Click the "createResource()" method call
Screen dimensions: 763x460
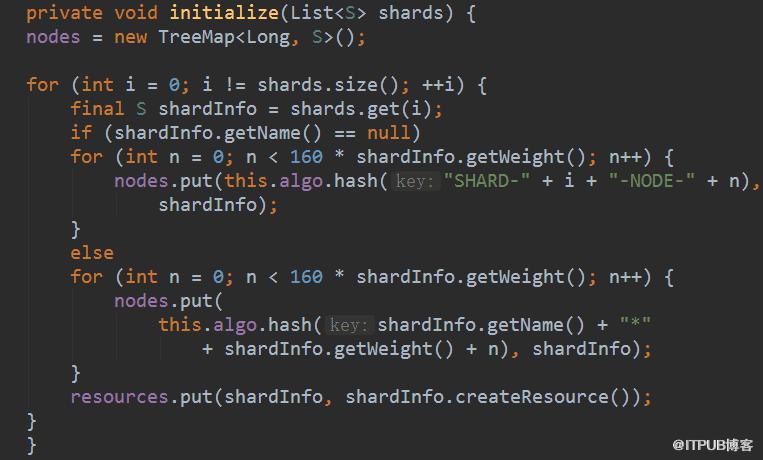point(542,397)
